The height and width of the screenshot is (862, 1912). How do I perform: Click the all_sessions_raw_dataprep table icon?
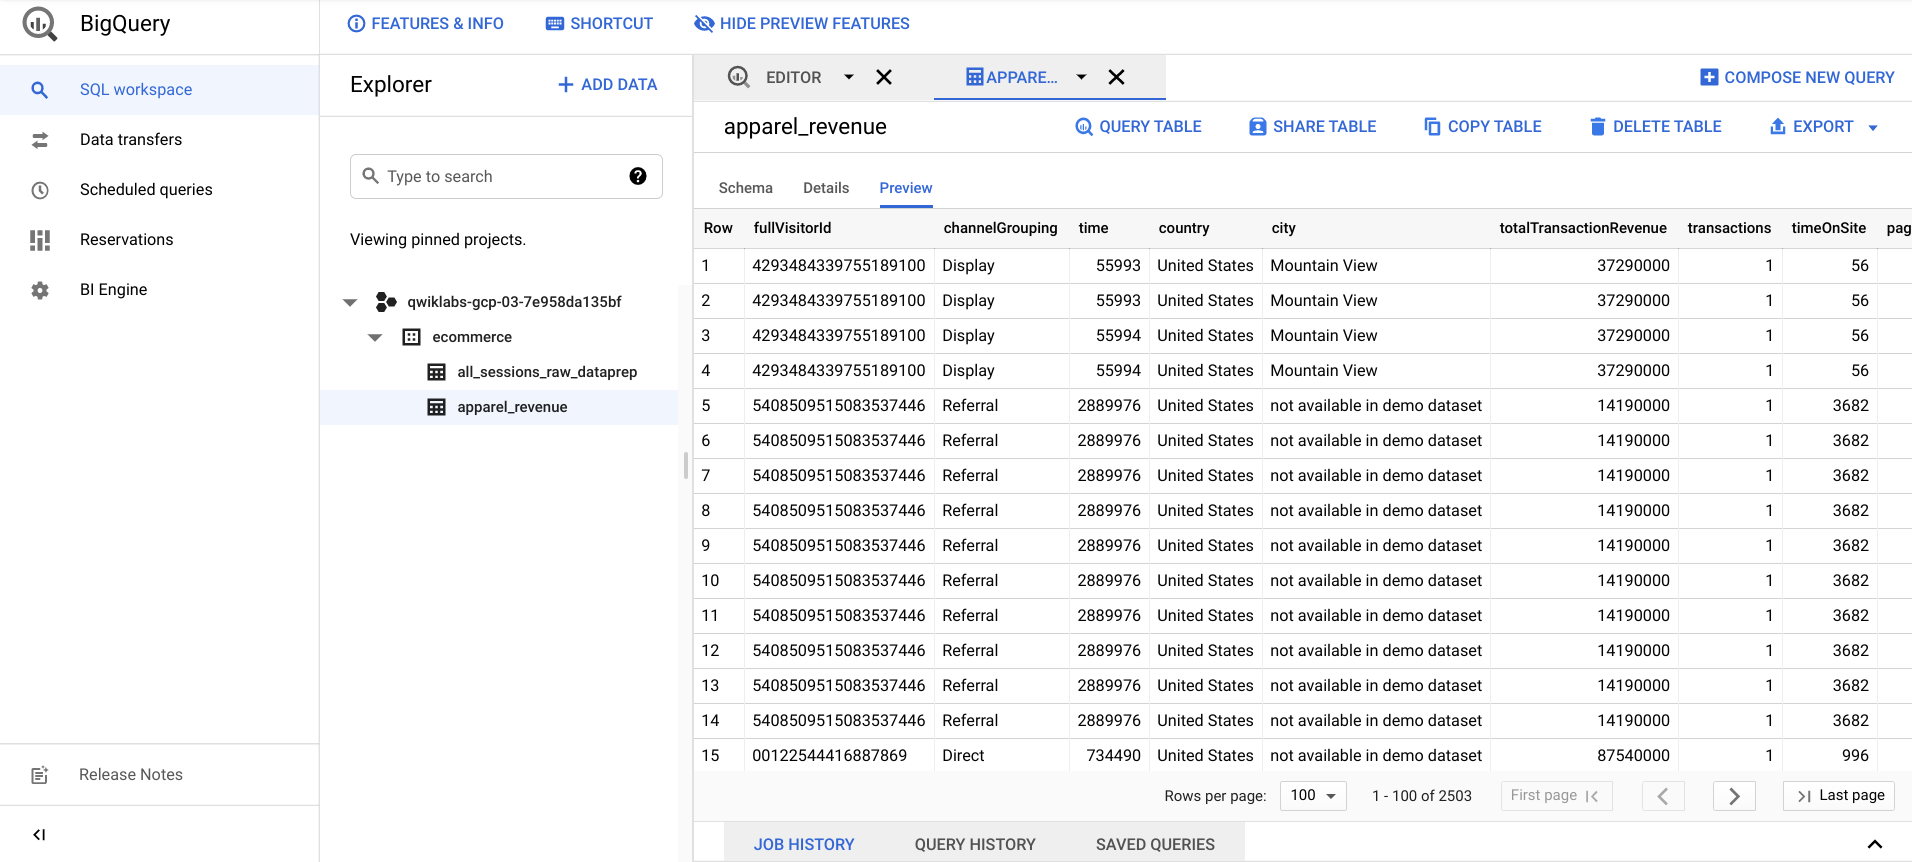(x=437, y=372)
